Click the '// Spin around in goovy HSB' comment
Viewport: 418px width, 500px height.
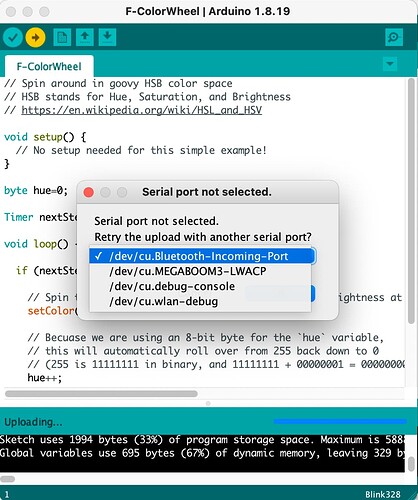pyautogui.click(x=118, y=83)
